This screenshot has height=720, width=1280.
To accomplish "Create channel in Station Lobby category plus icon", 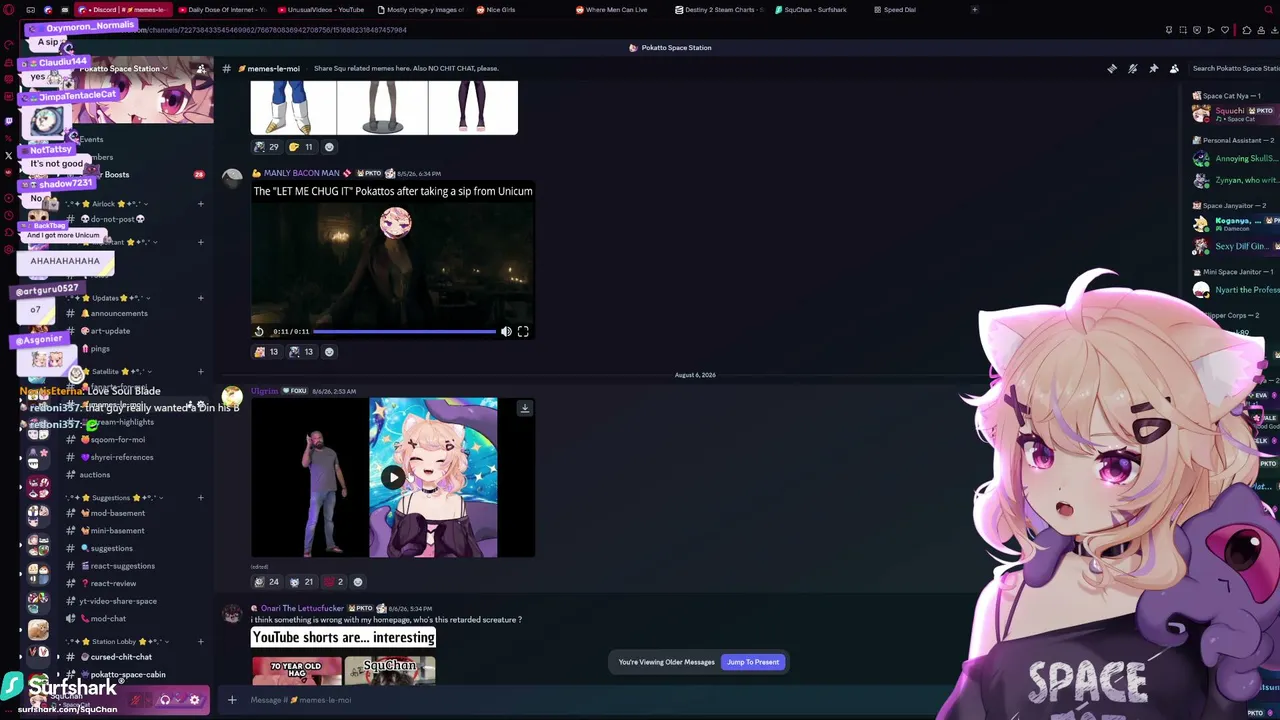I will point(200,641).
